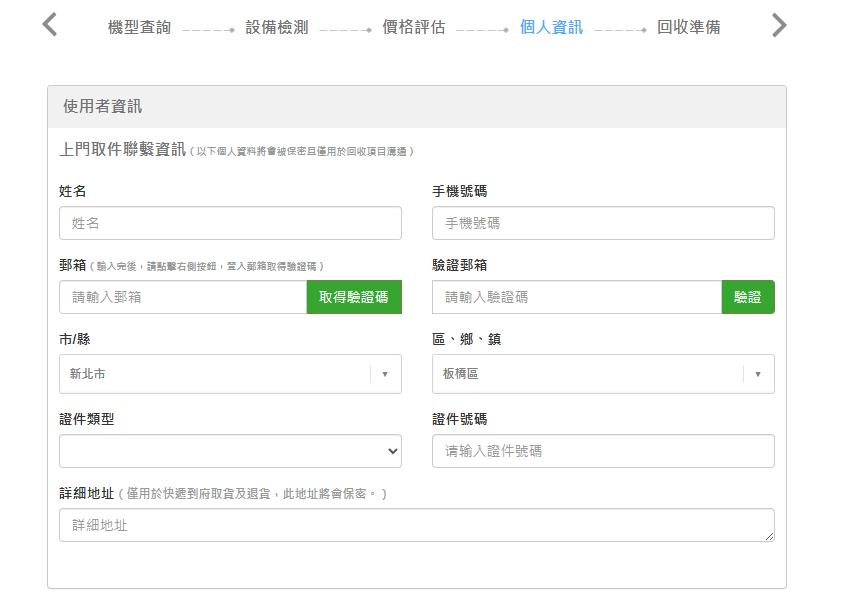Open the 機型查詢 step
The image size is (855, 614).
coord(140,27)
